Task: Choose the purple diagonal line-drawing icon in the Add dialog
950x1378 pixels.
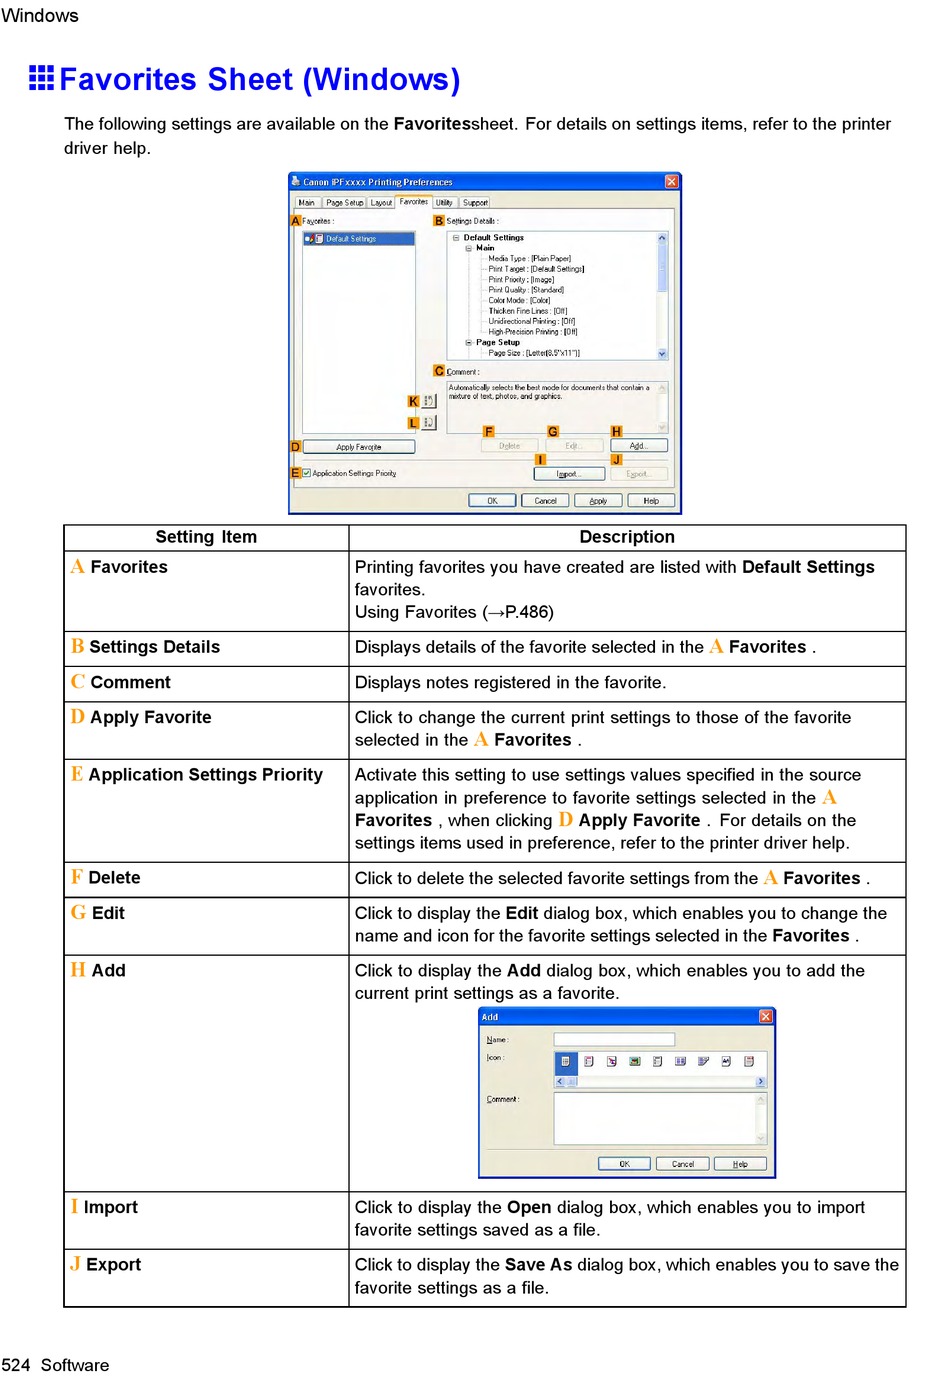Action: point(612,1062)
